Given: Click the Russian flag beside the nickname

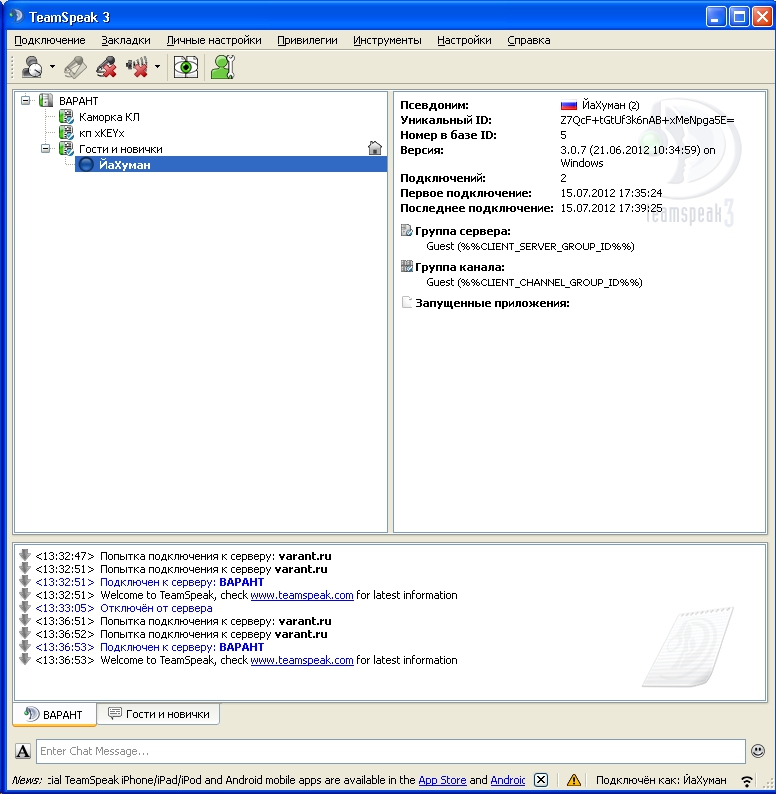Looking at the screenshot, I should [x=569, y=105].
